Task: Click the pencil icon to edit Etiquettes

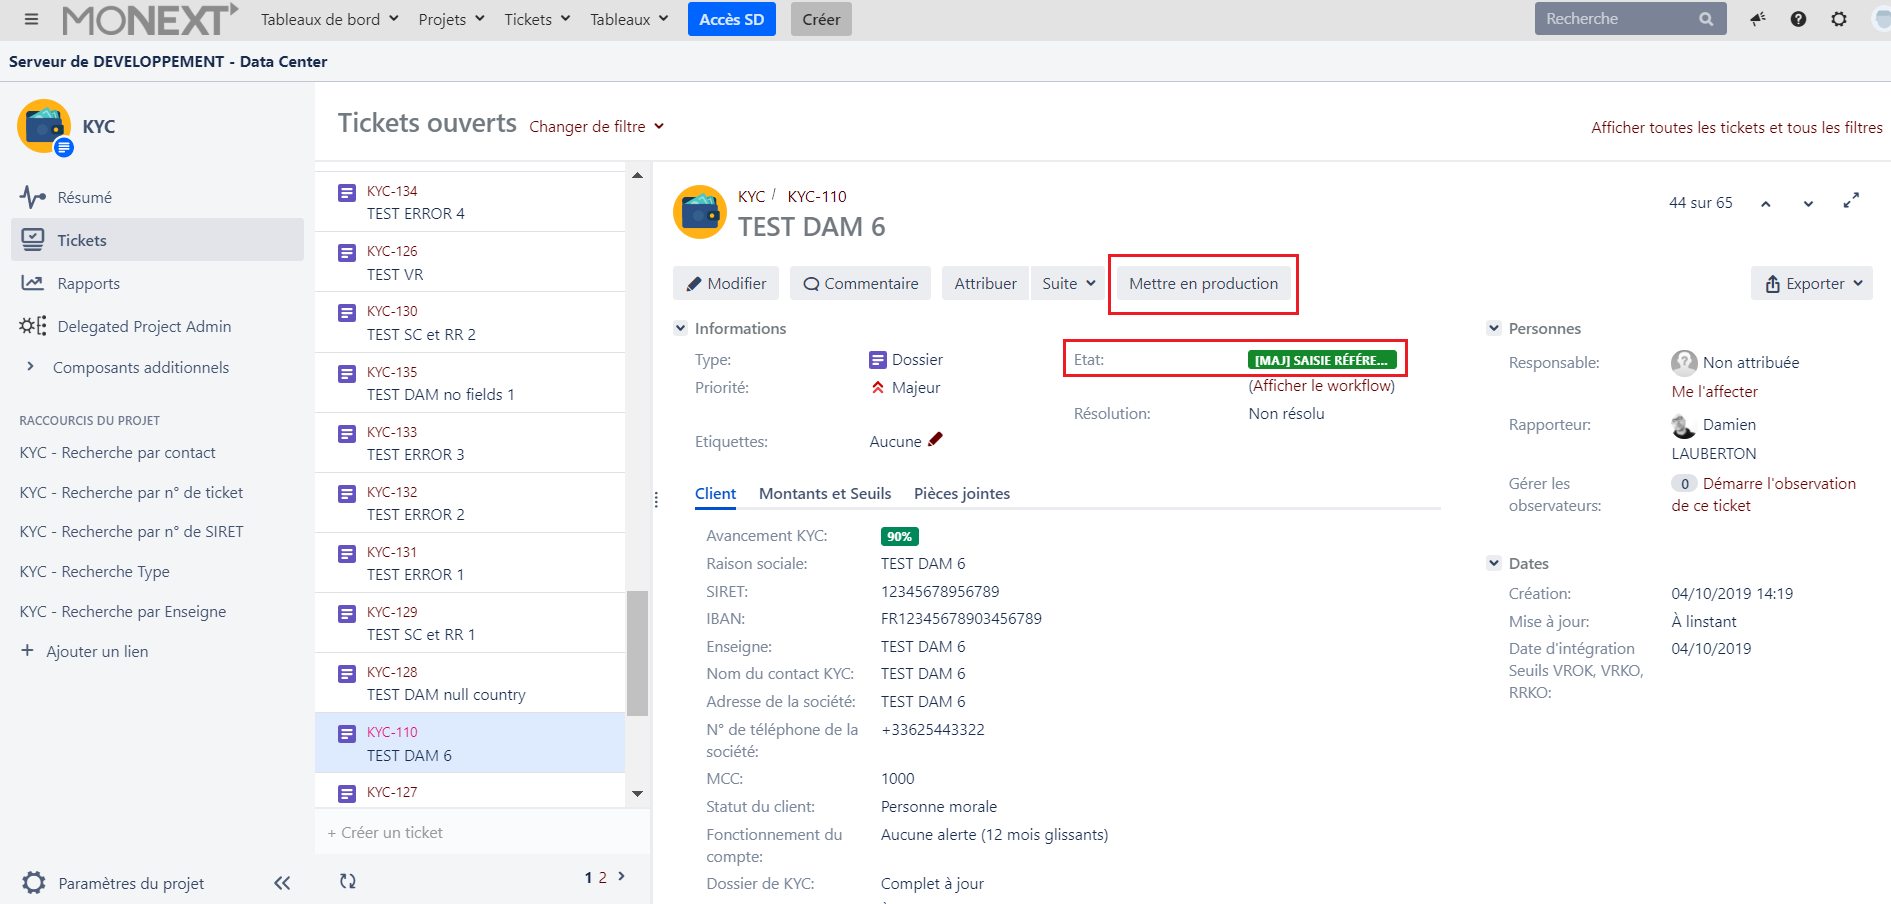Action: [935, 440]
